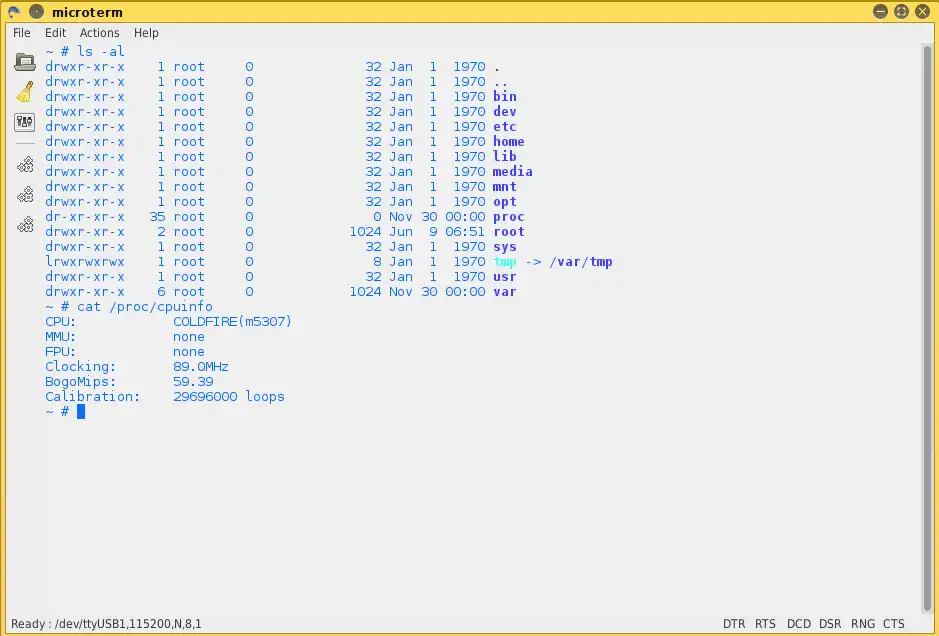
Task: Click the link count '35'
Action: (157, 217)
